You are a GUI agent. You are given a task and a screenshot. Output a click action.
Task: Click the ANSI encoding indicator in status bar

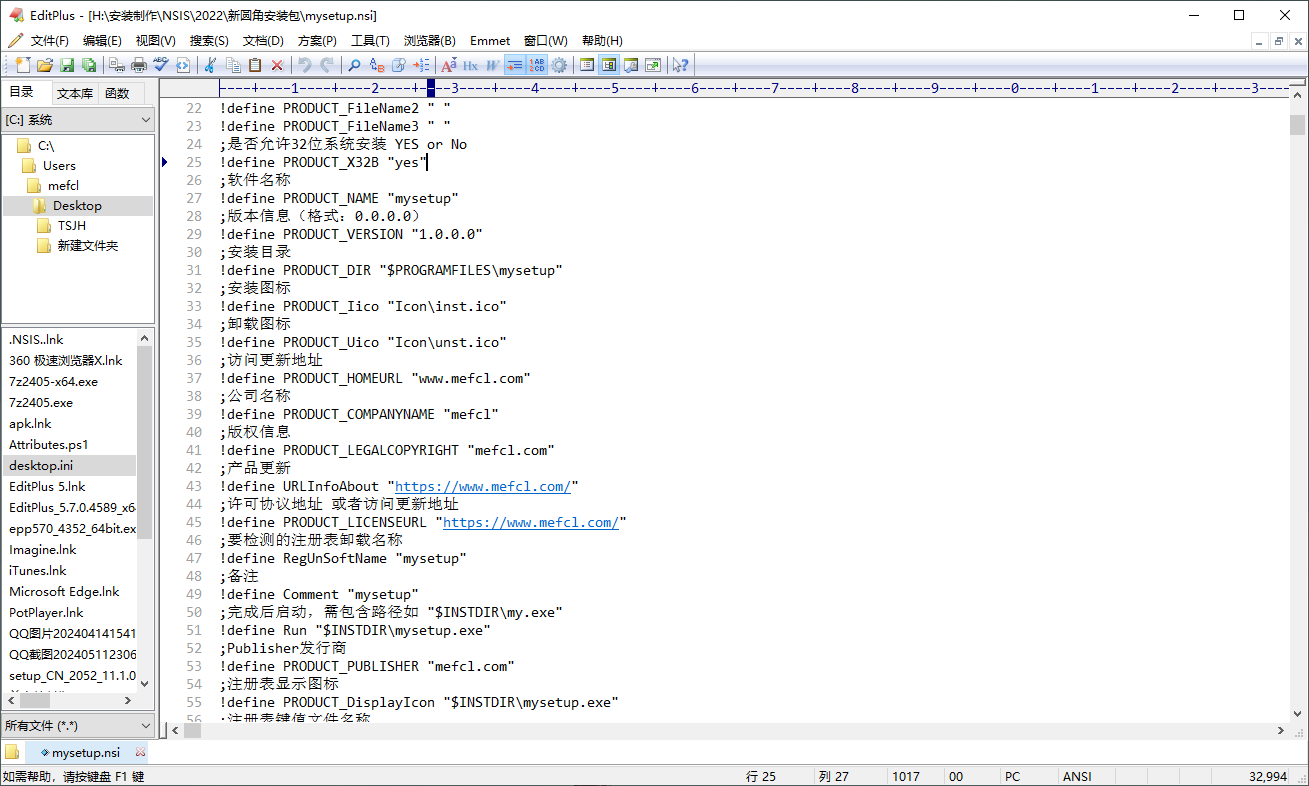[1076, 775]
